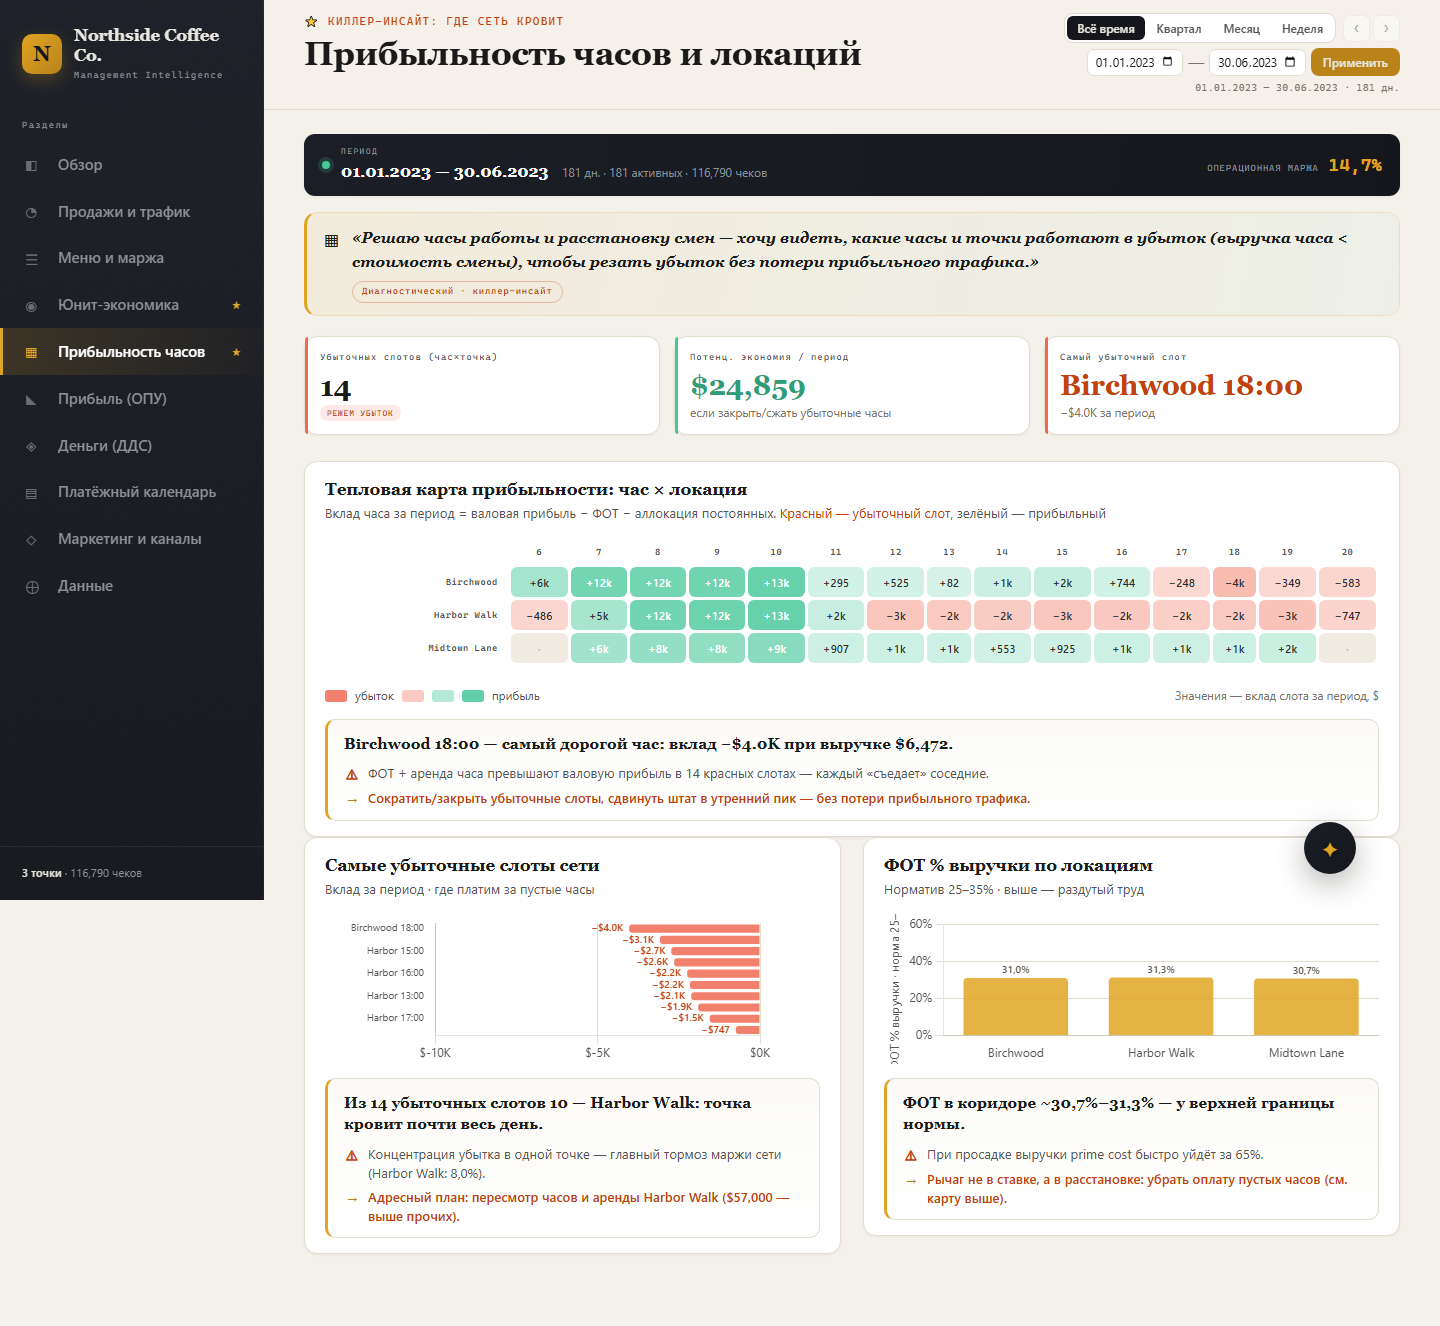Click the Адресный план Harbor Walk recommendation
The image size is (1440, 1326).
tap(579, 1207)
